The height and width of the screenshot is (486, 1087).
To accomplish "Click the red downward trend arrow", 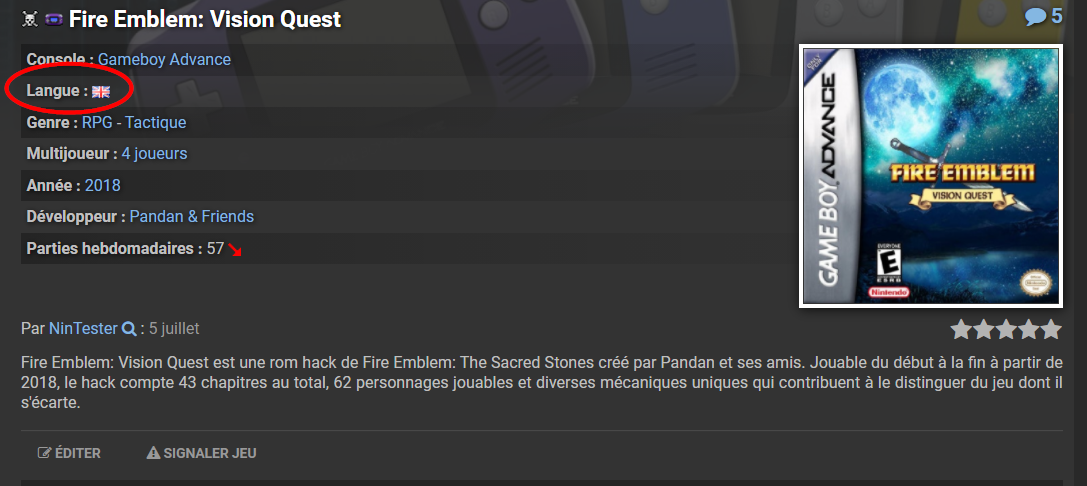I will (236, 249).
